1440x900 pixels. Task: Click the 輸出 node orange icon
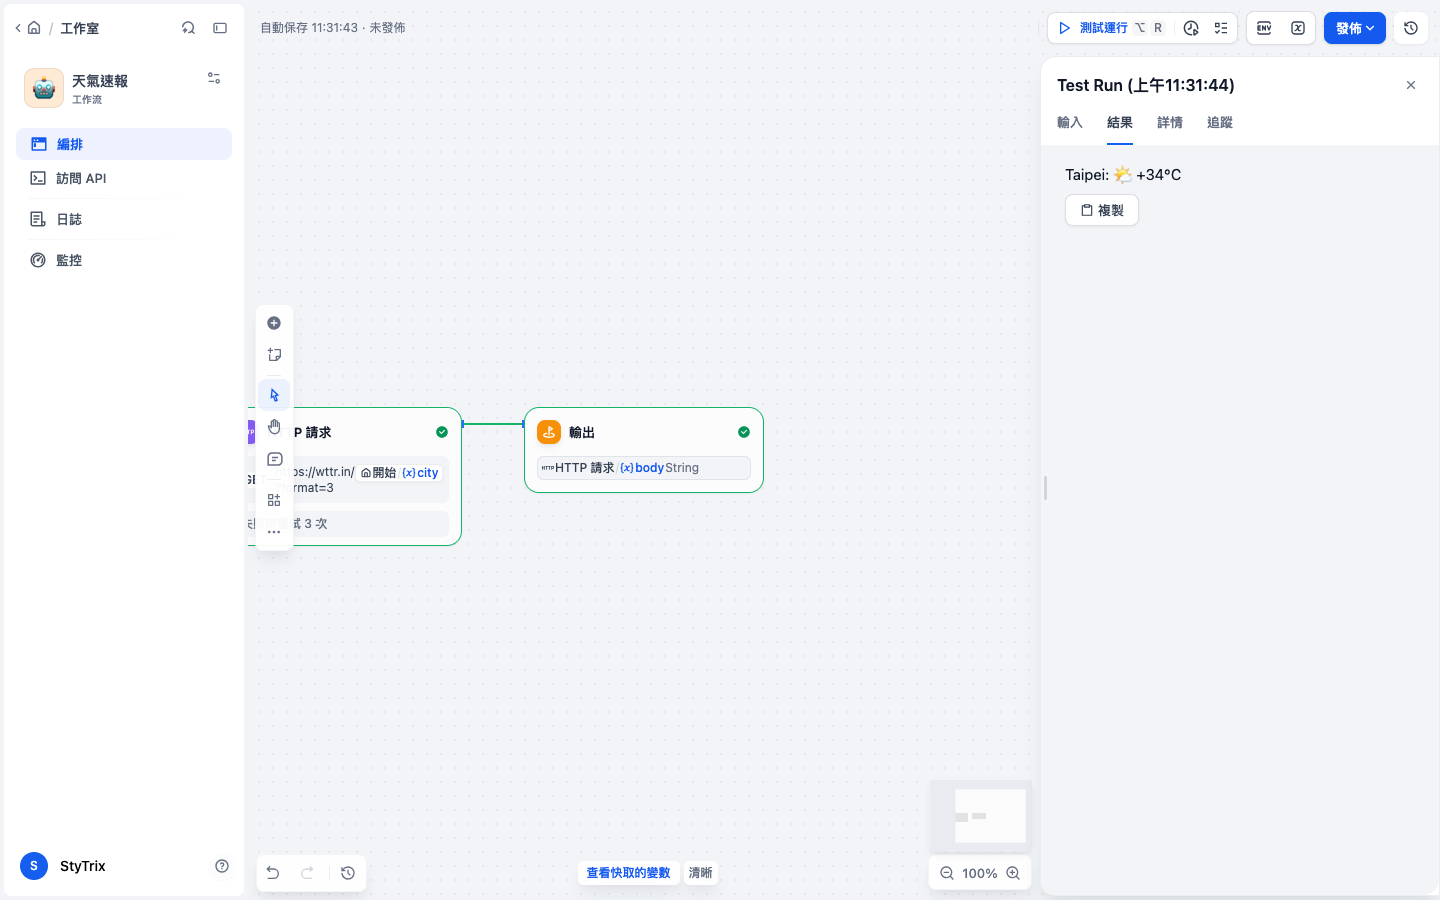point(549,432)
